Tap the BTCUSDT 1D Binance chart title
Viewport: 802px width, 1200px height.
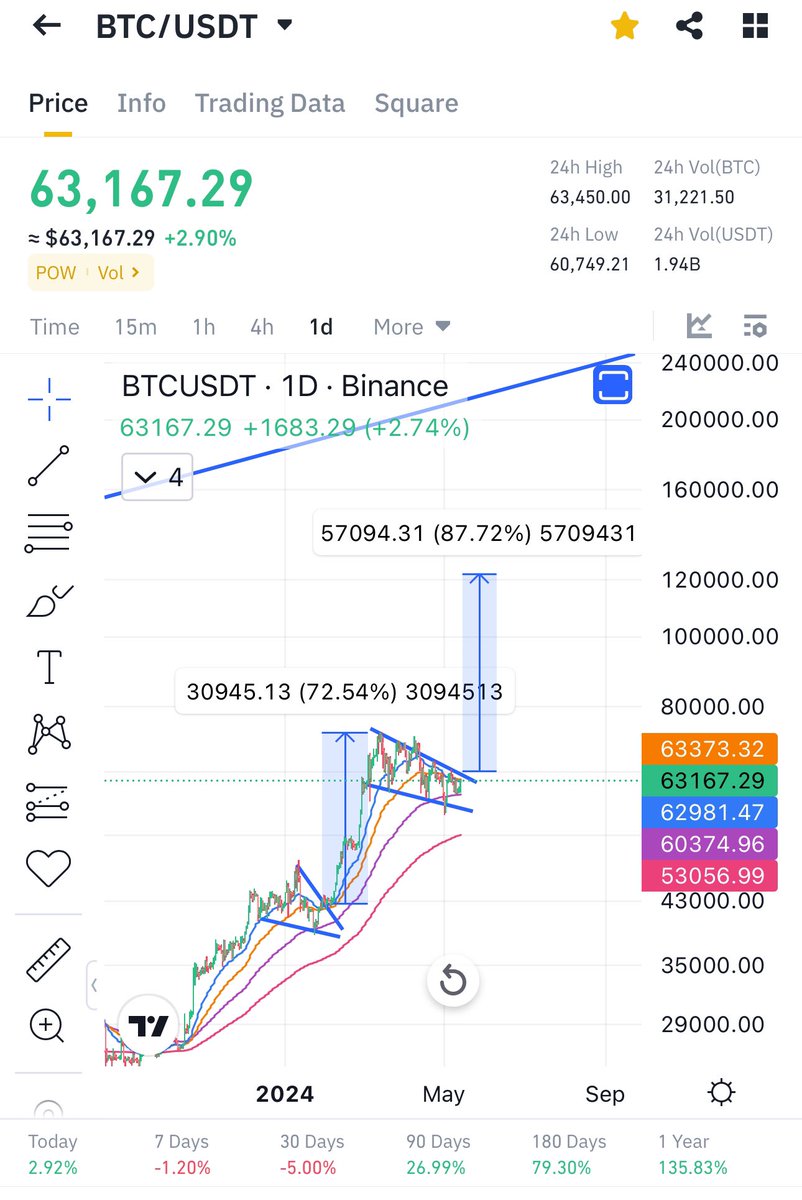click(x=285, y=386)
